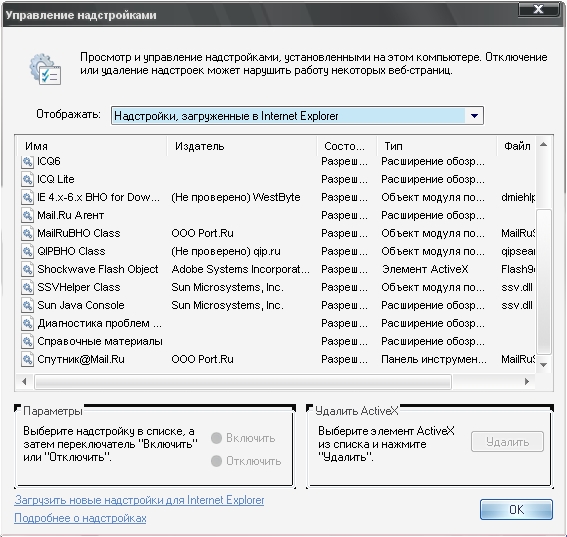Click file qipsear cell
Screen dimensions: 567x537
tap(518, 251)
